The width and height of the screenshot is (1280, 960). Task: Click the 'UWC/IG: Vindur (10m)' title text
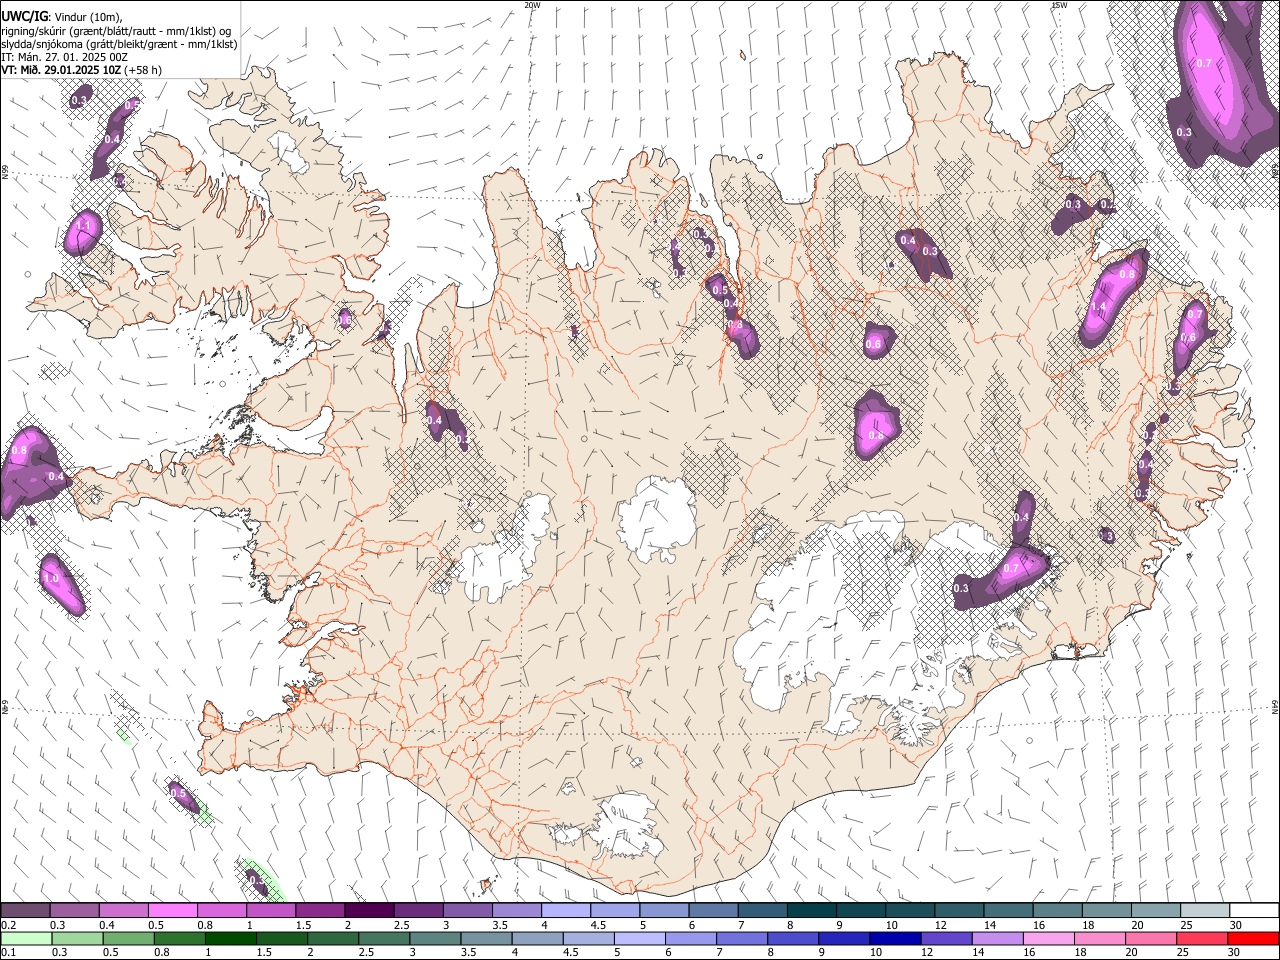tap(62, 18)
